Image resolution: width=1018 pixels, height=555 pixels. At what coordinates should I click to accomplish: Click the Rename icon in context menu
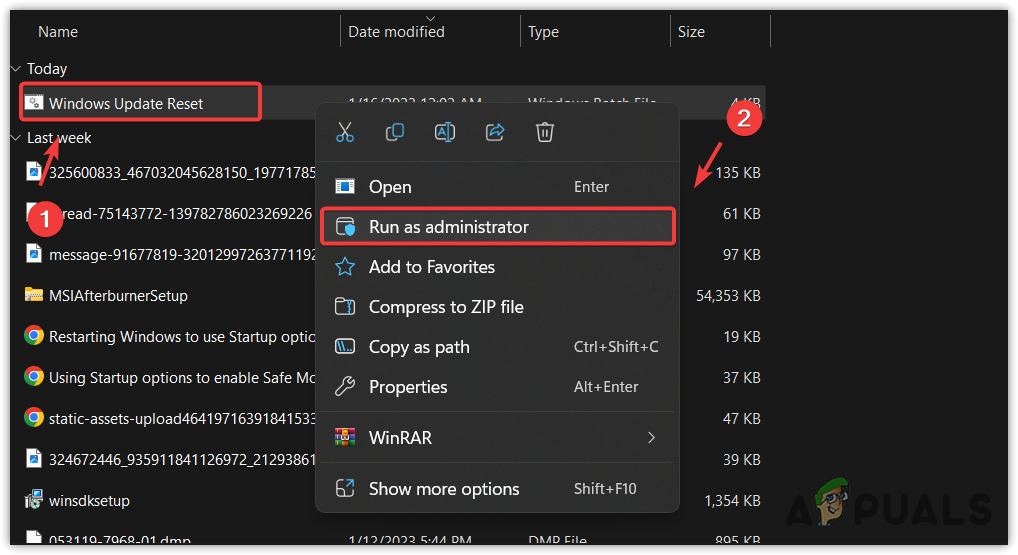(x=445, y=132)
